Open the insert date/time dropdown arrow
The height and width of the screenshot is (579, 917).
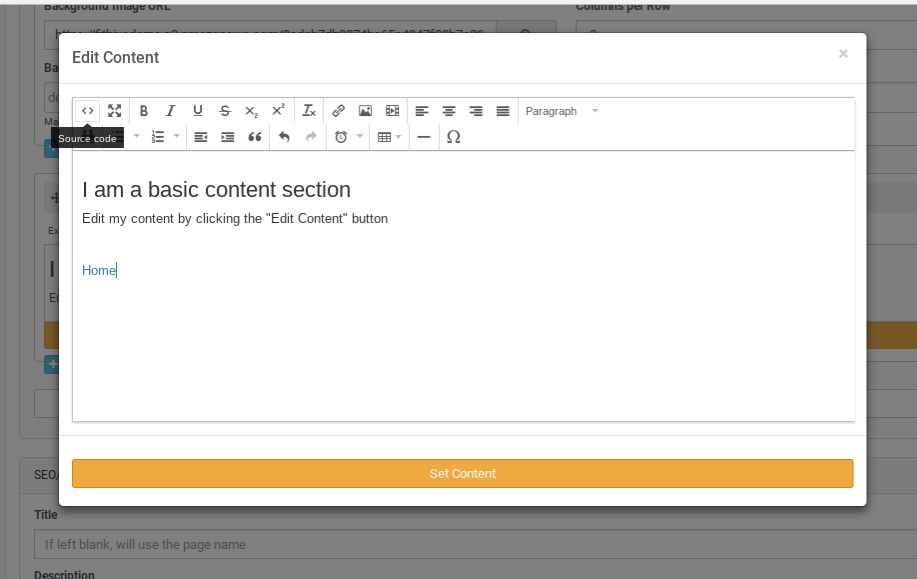[360, 137]
